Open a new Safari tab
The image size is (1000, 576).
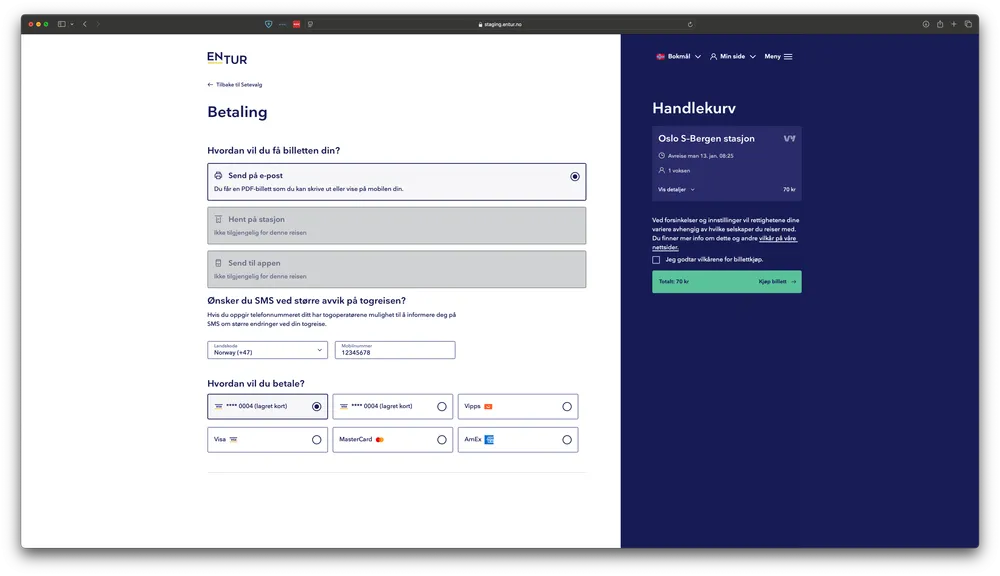[954, 24]
